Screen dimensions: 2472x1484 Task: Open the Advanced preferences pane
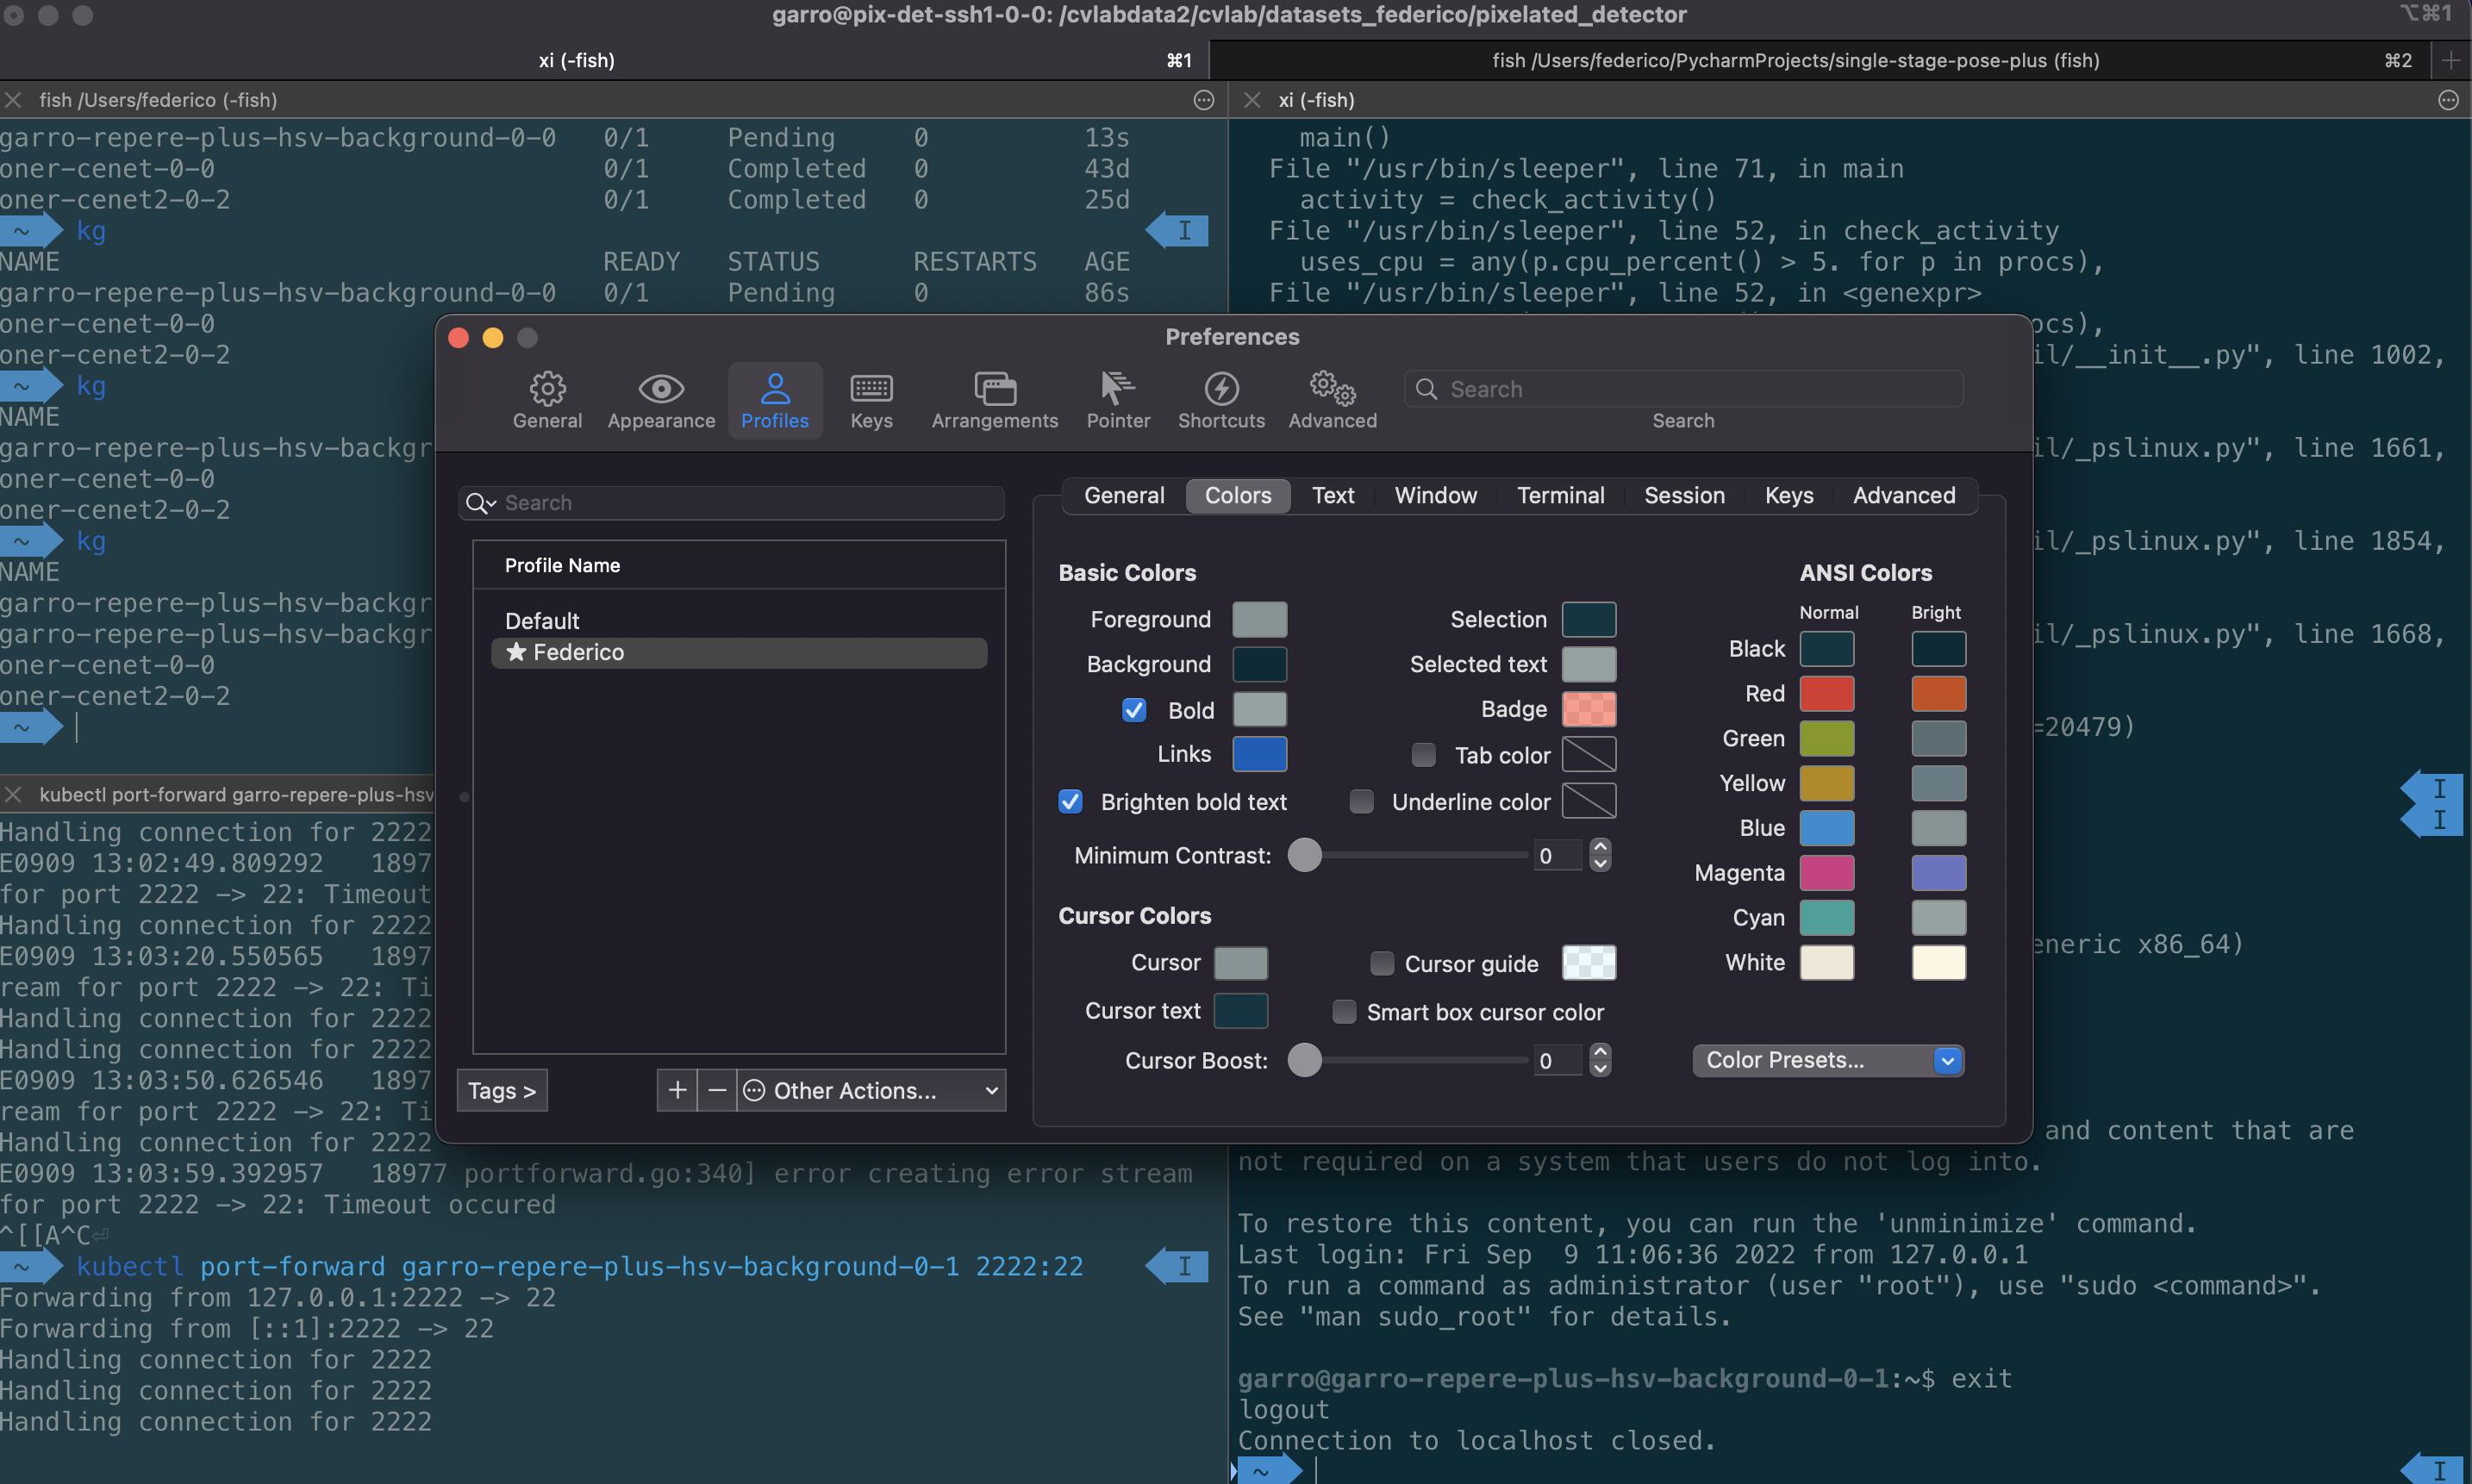click(1331, 398)
